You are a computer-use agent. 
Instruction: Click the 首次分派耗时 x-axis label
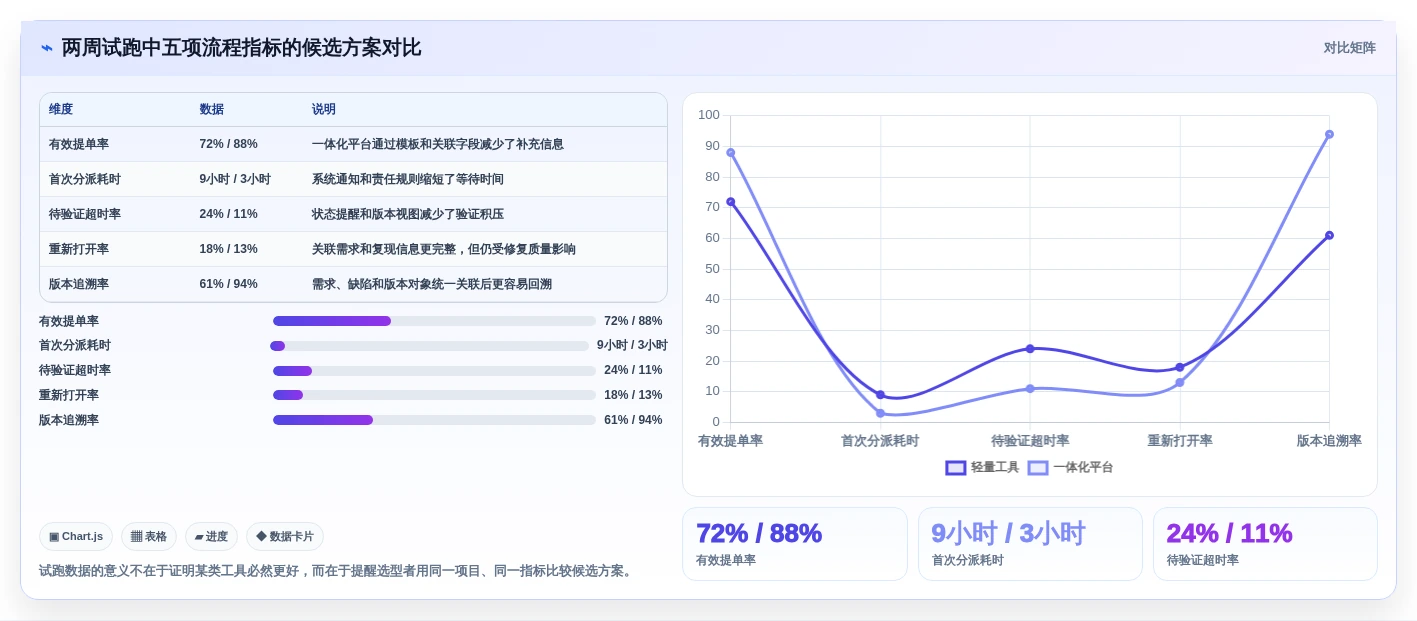[x=880, y=441]
